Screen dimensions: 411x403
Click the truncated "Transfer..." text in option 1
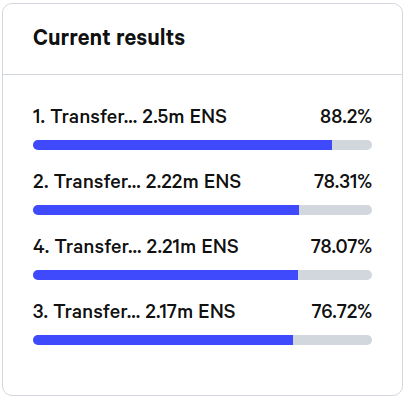click(x=94, y=116)
